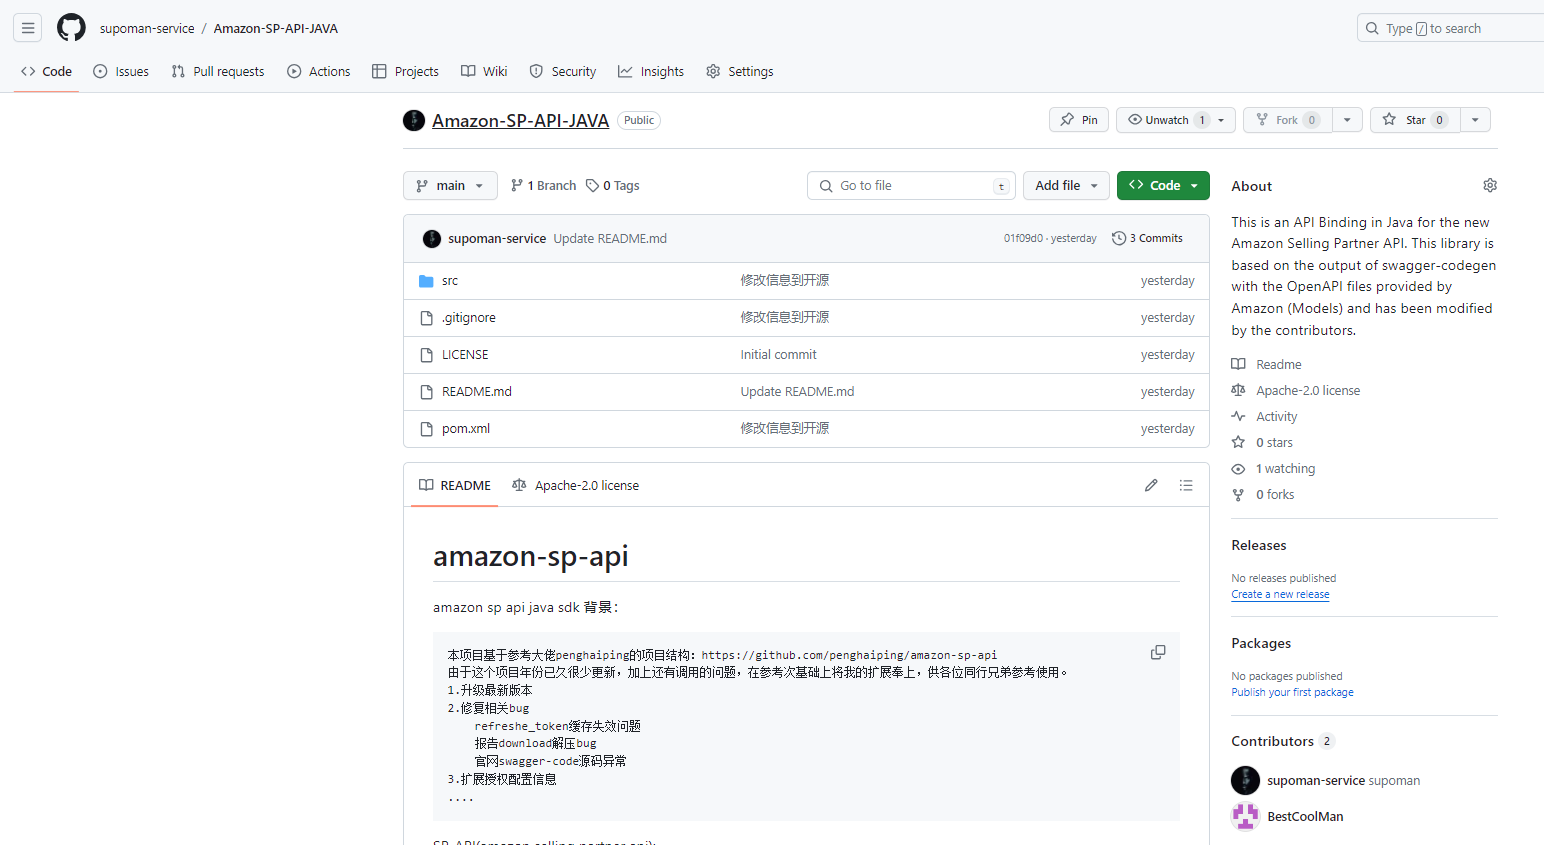Open BestCoolMan contributor name
Screen dimensions: 1544x845
tap(1305, 816)
